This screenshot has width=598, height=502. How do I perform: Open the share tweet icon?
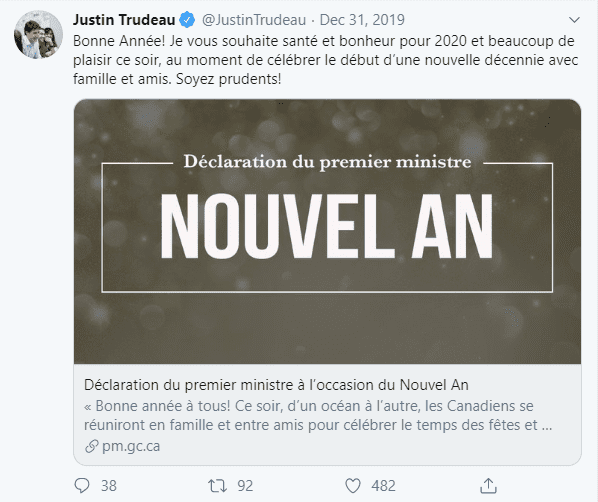click(x=488, y=486)
